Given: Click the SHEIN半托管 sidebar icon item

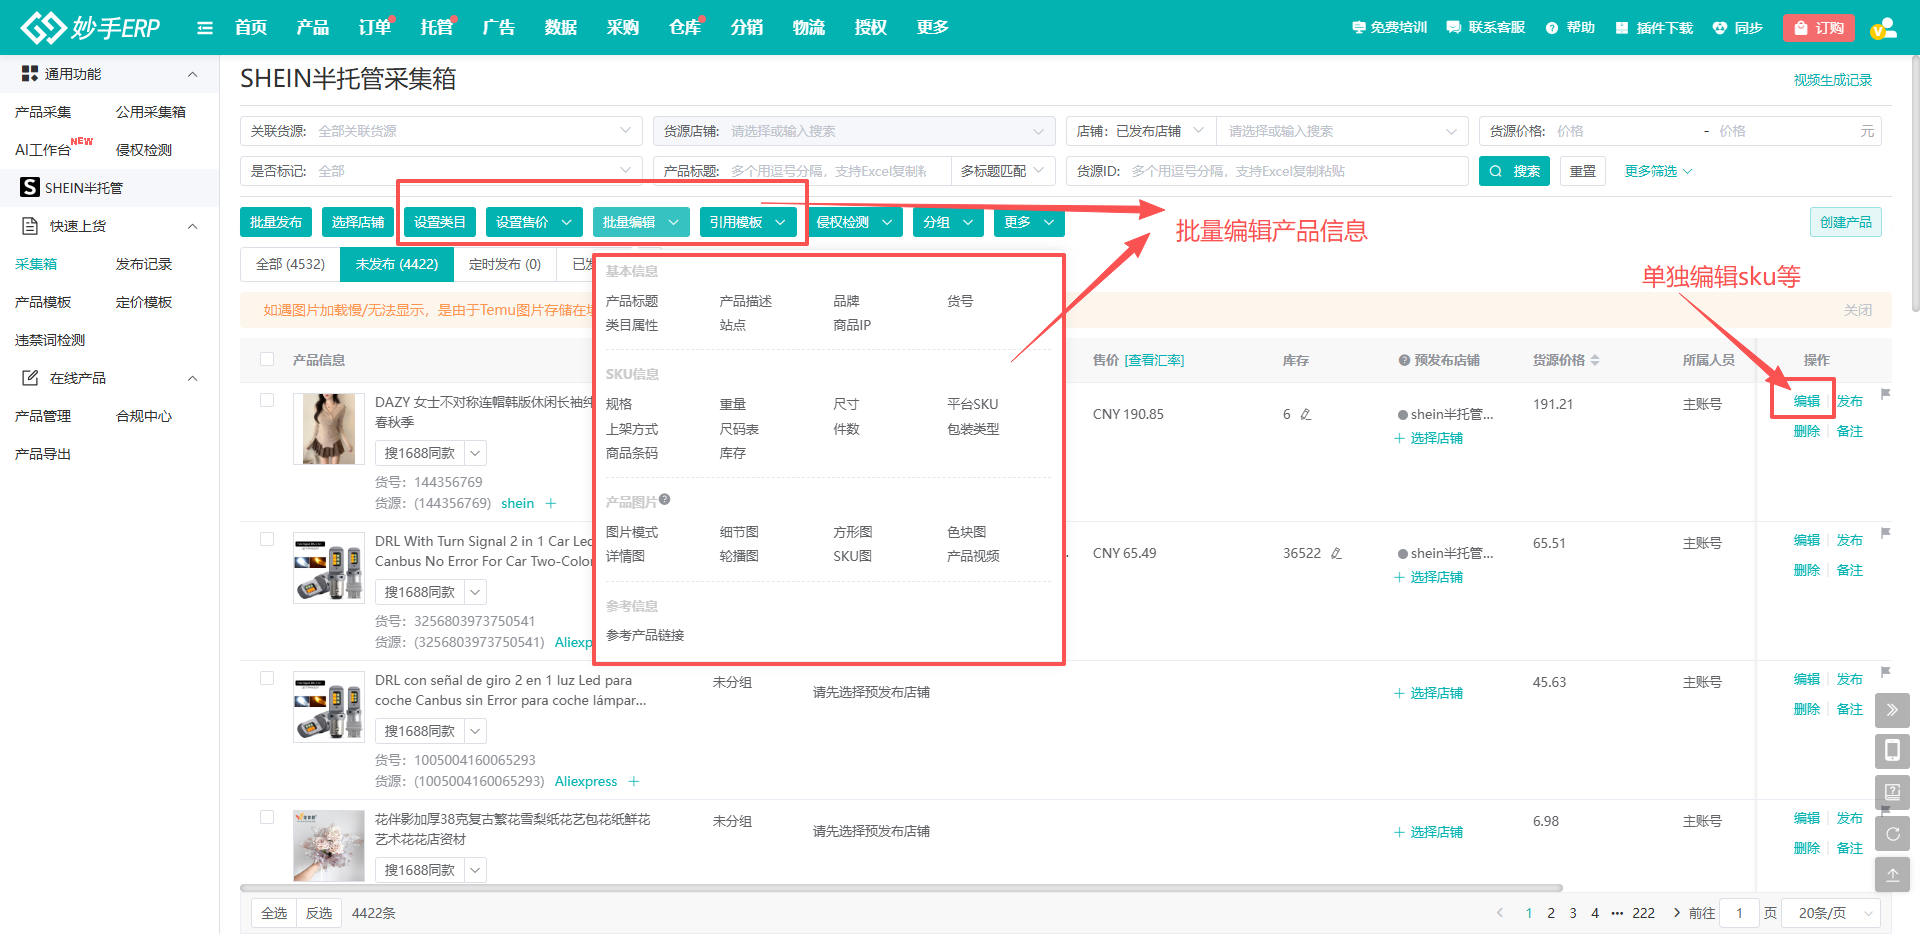Looking at the screenshot, I should tap(109, 188).
